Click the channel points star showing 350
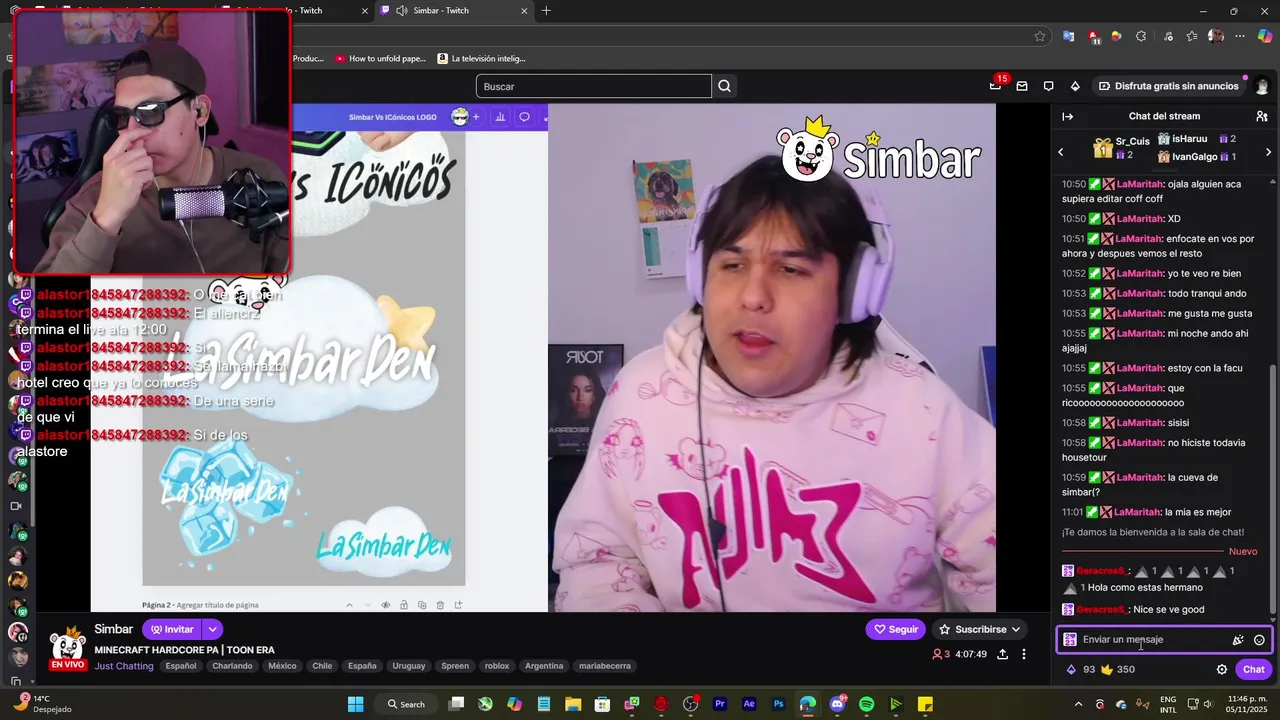 tap(1118, 669)
